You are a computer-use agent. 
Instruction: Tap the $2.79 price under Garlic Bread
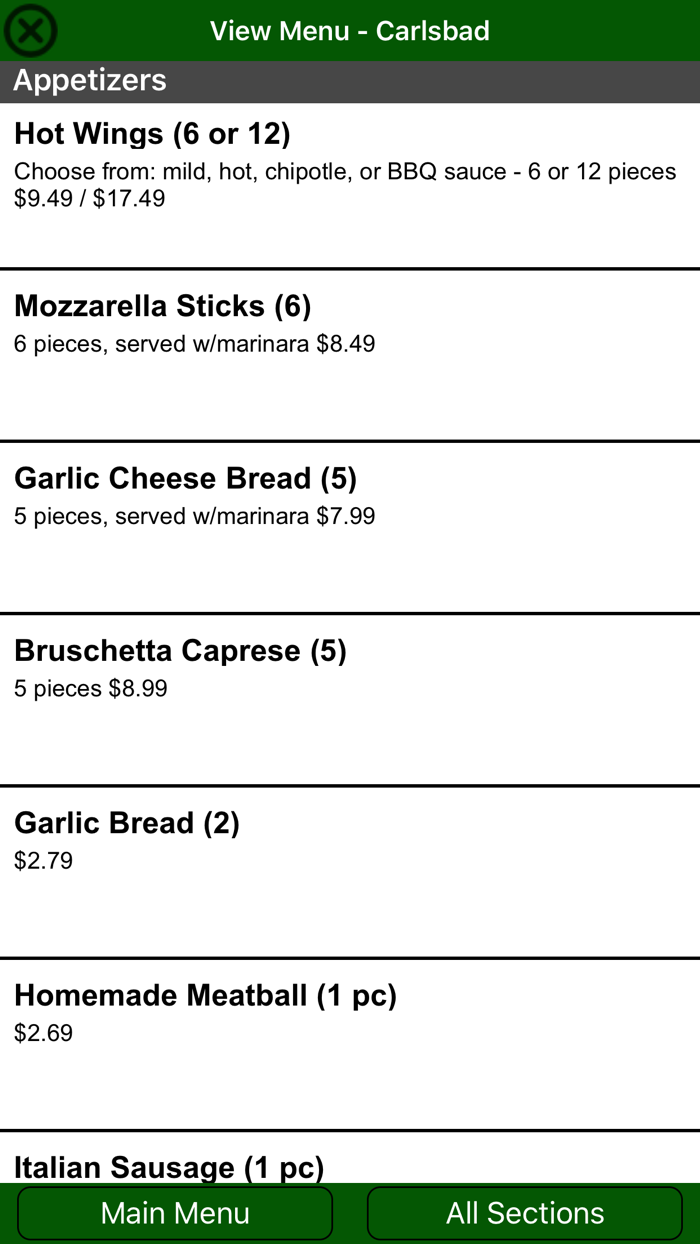(43, 860)
